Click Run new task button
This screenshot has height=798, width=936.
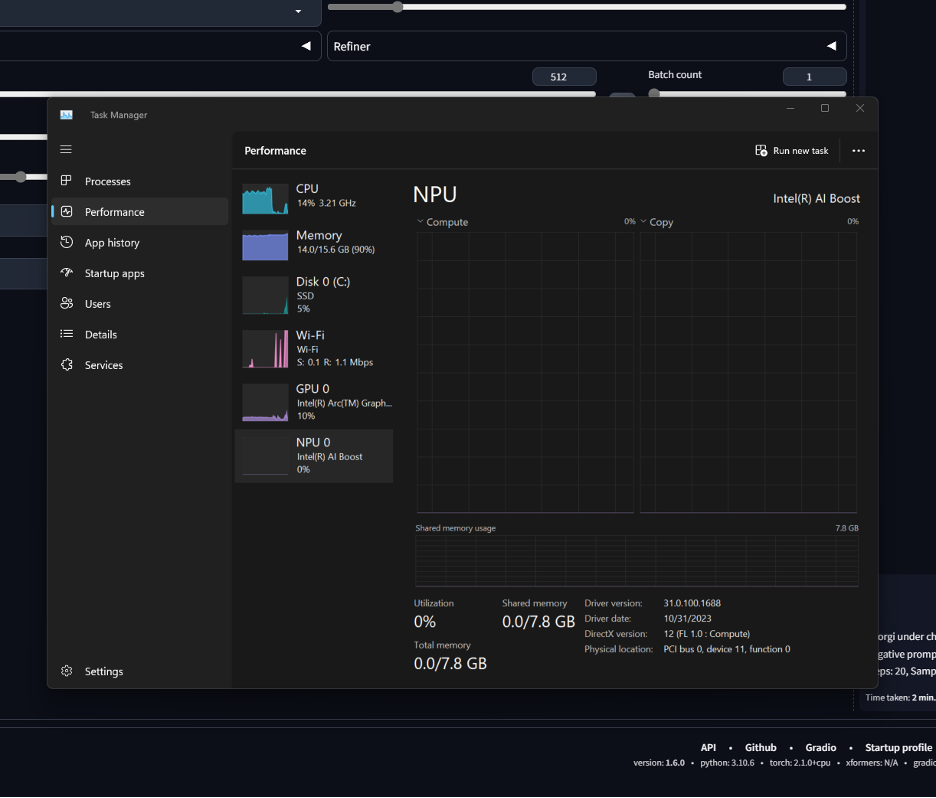[x=791, y=151]
